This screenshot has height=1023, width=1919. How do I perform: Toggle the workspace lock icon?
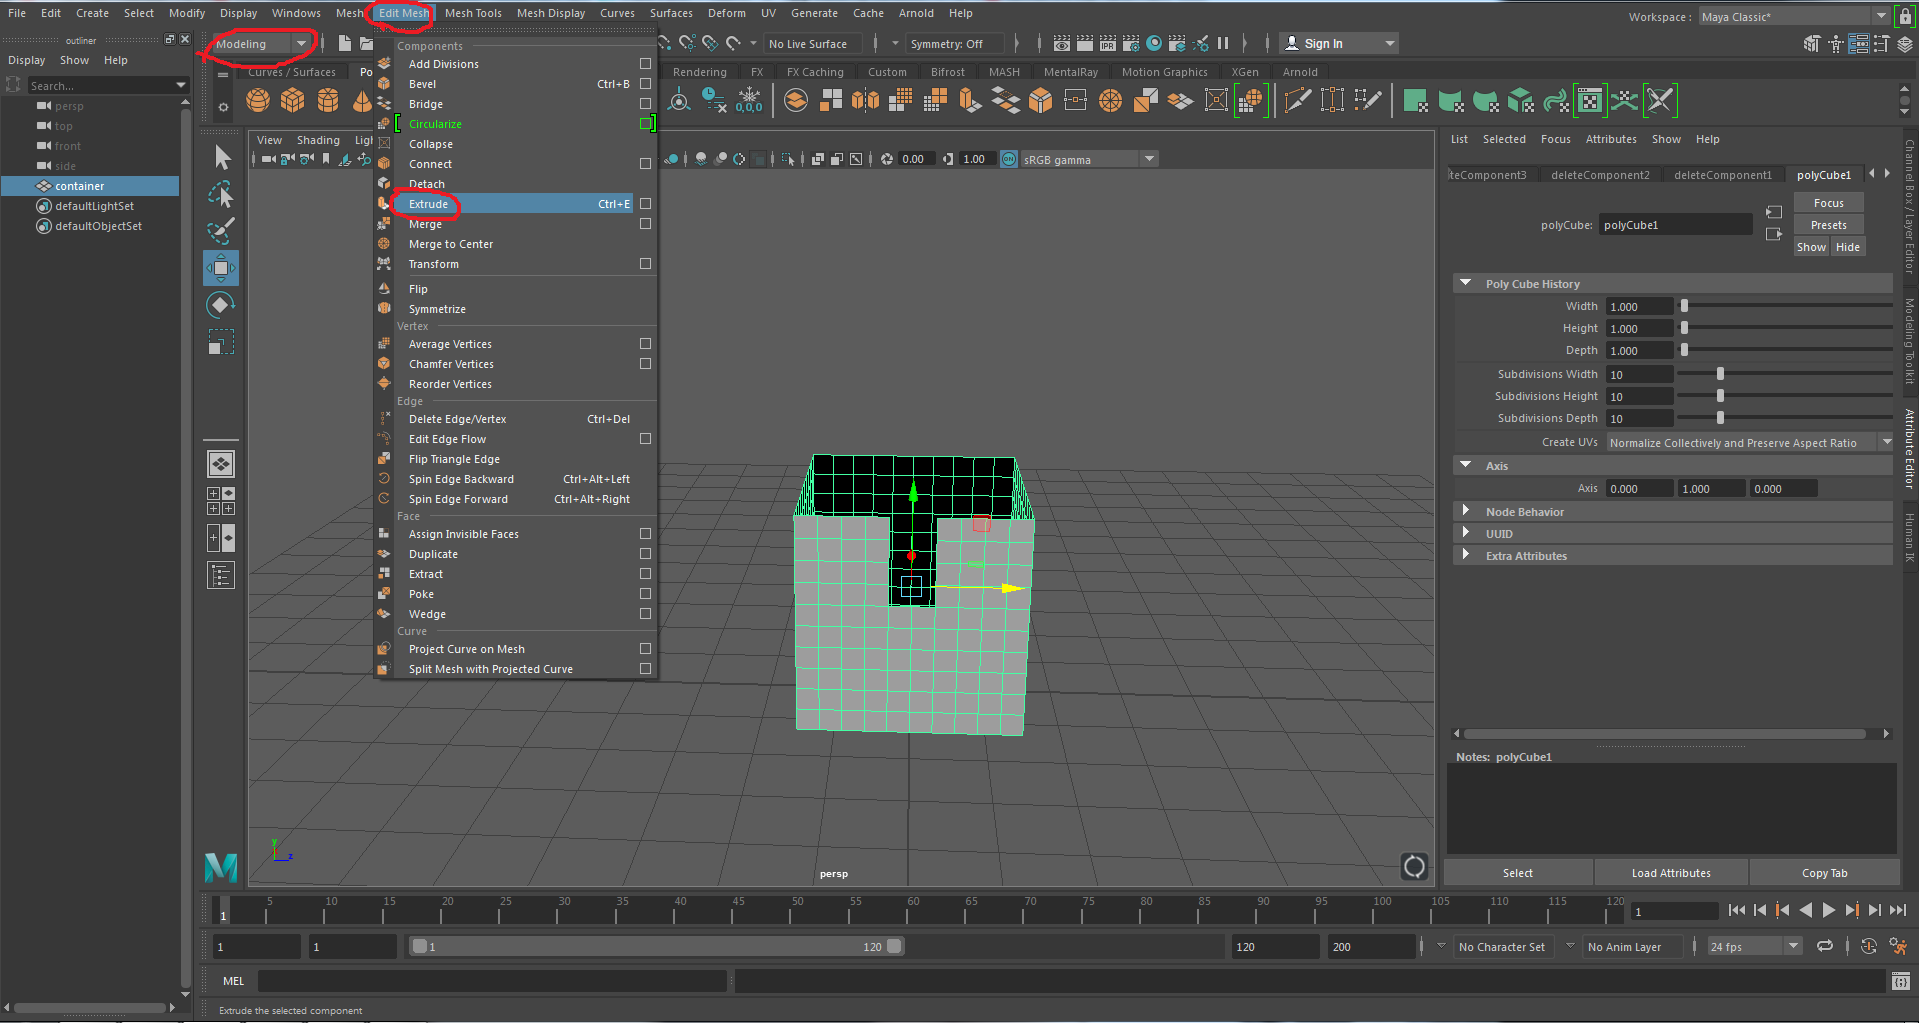click(1905, 16)
